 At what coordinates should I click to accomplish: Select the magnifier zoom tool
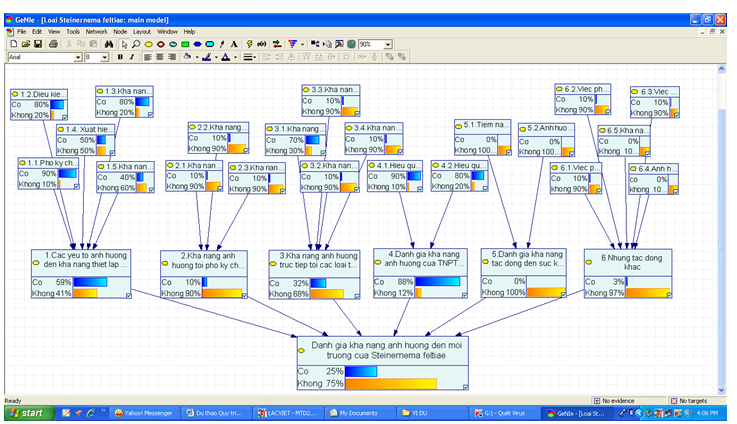coord(136,44)
